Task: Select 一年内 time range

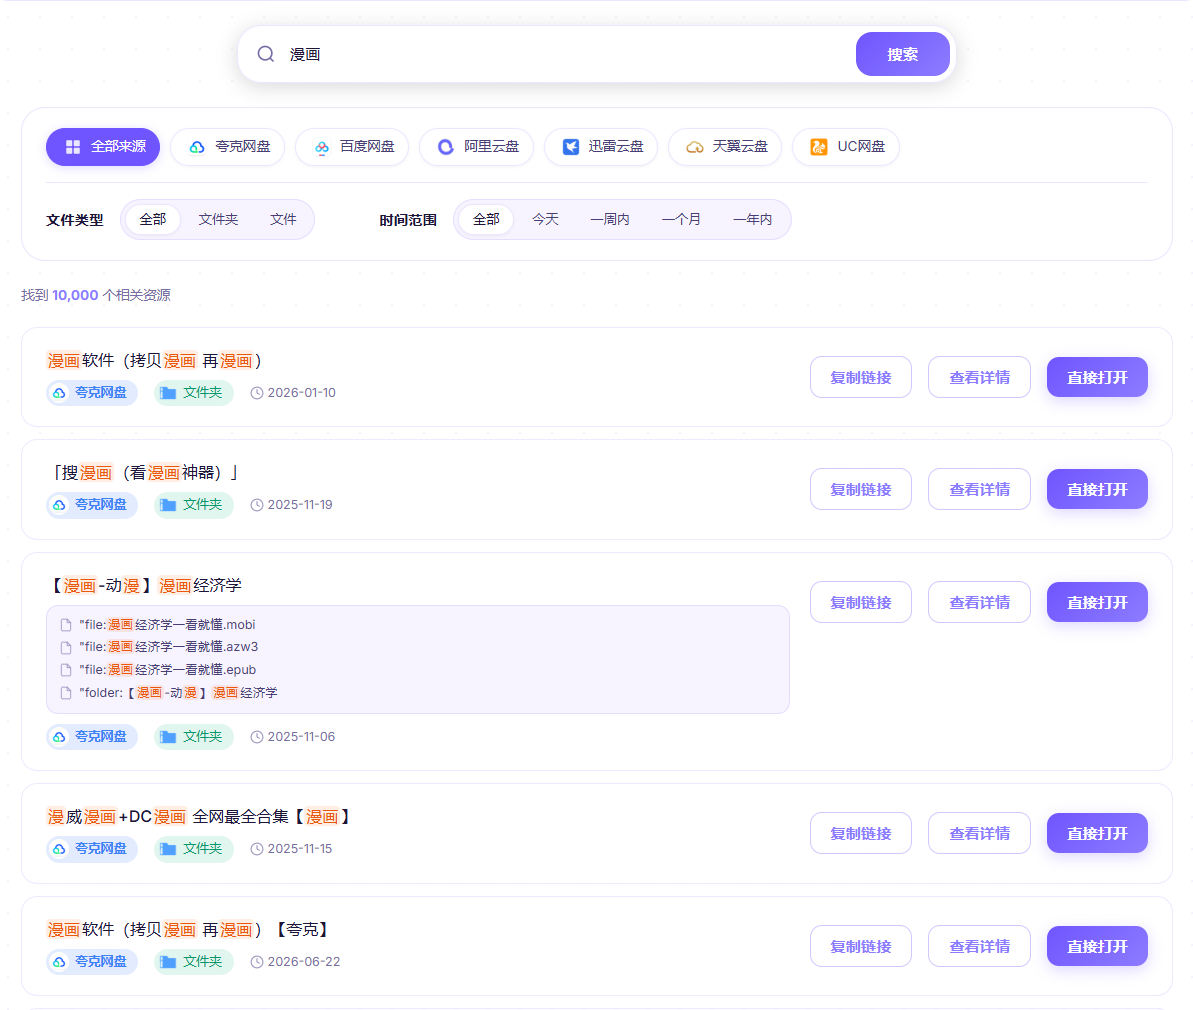Action: click(x=752, y=220)
